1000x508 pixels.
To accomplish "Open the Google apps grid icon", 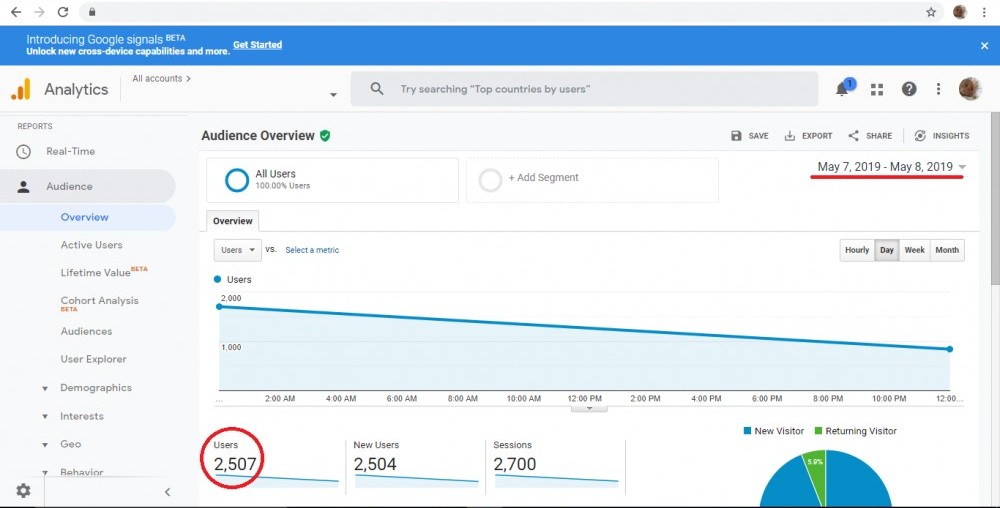I will [877, 89].
